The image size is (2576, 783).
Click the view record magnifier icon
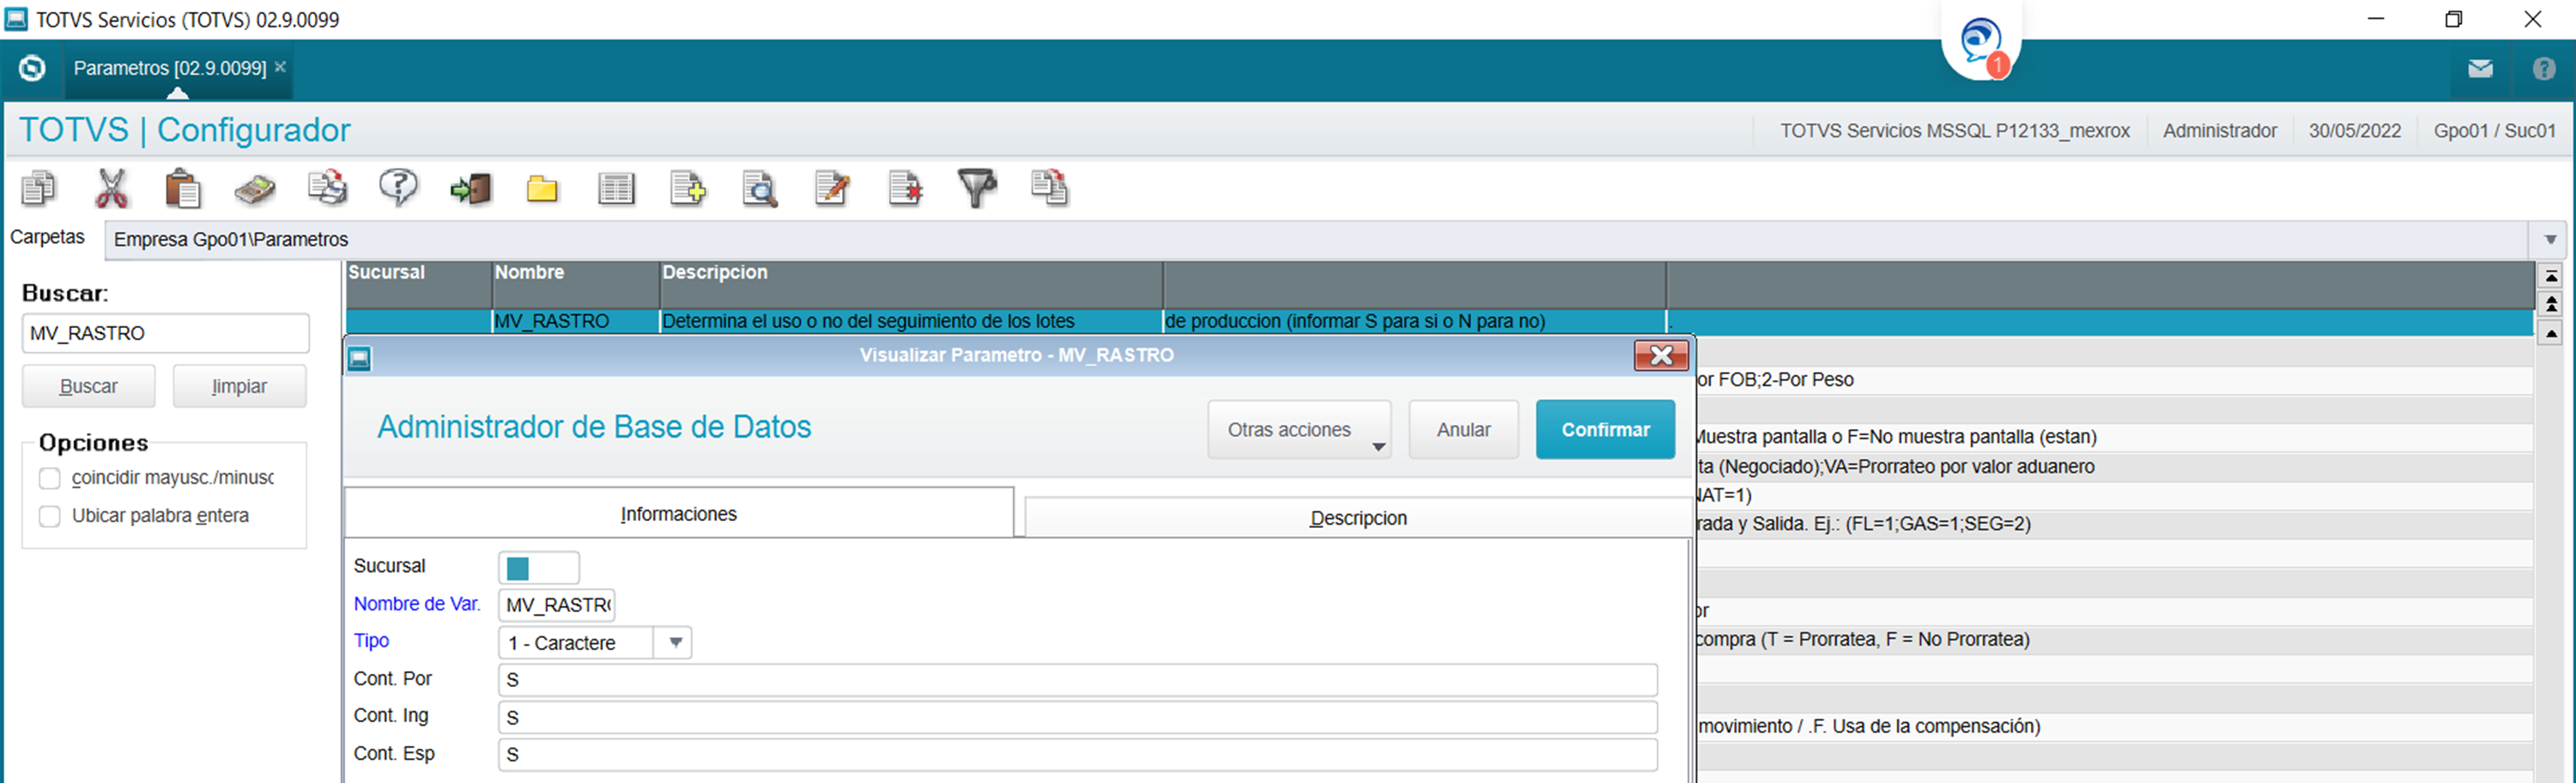[760, 188]
